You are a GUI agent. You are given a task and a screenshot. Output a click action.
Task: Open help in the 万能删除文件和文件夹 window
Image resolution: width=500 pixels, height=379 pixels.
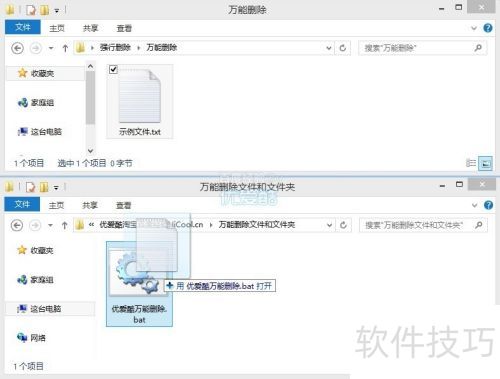(488, 205)
